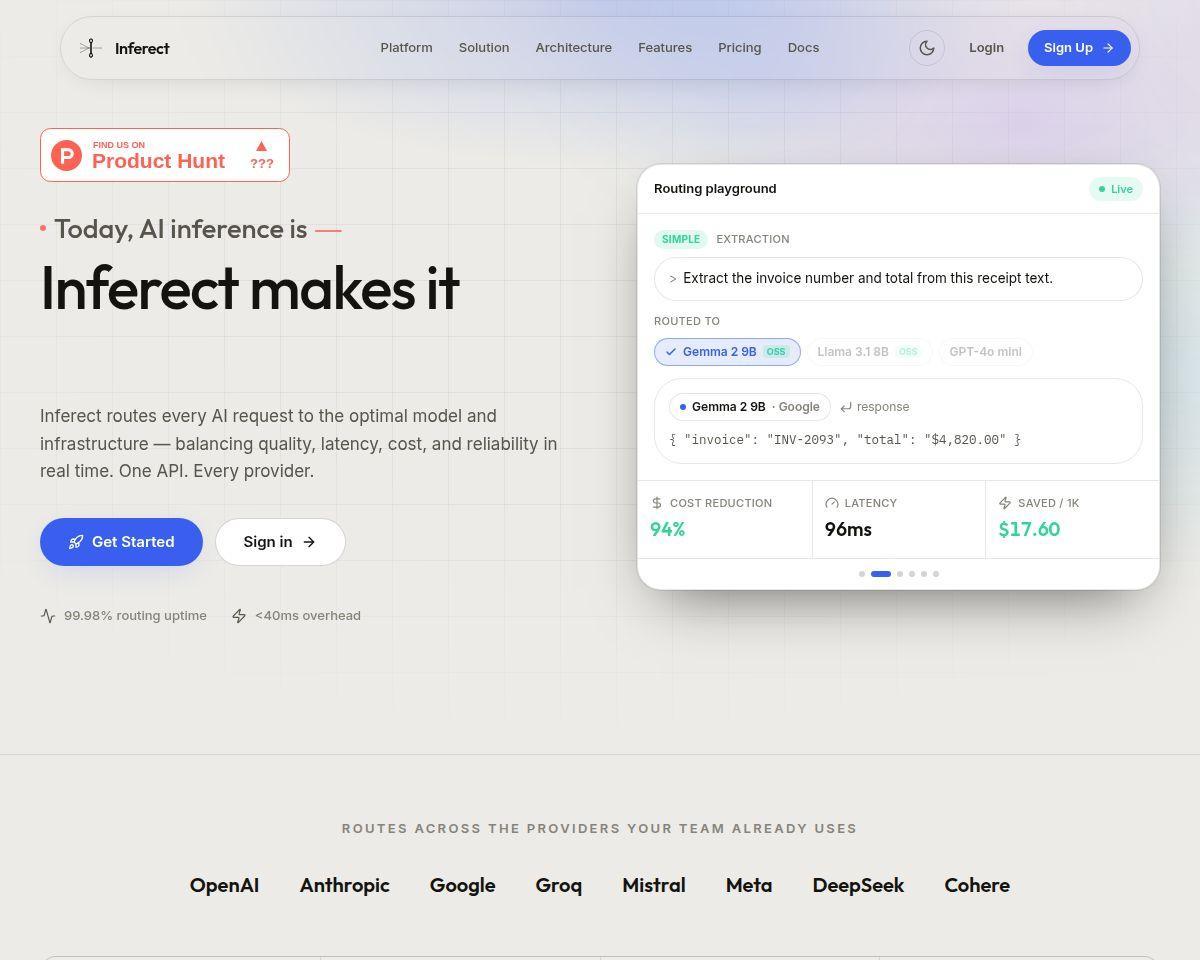Open the Product Hunt badge
Image resolution: width=1200 pixels, height=960 pixels.
(165, 155)
